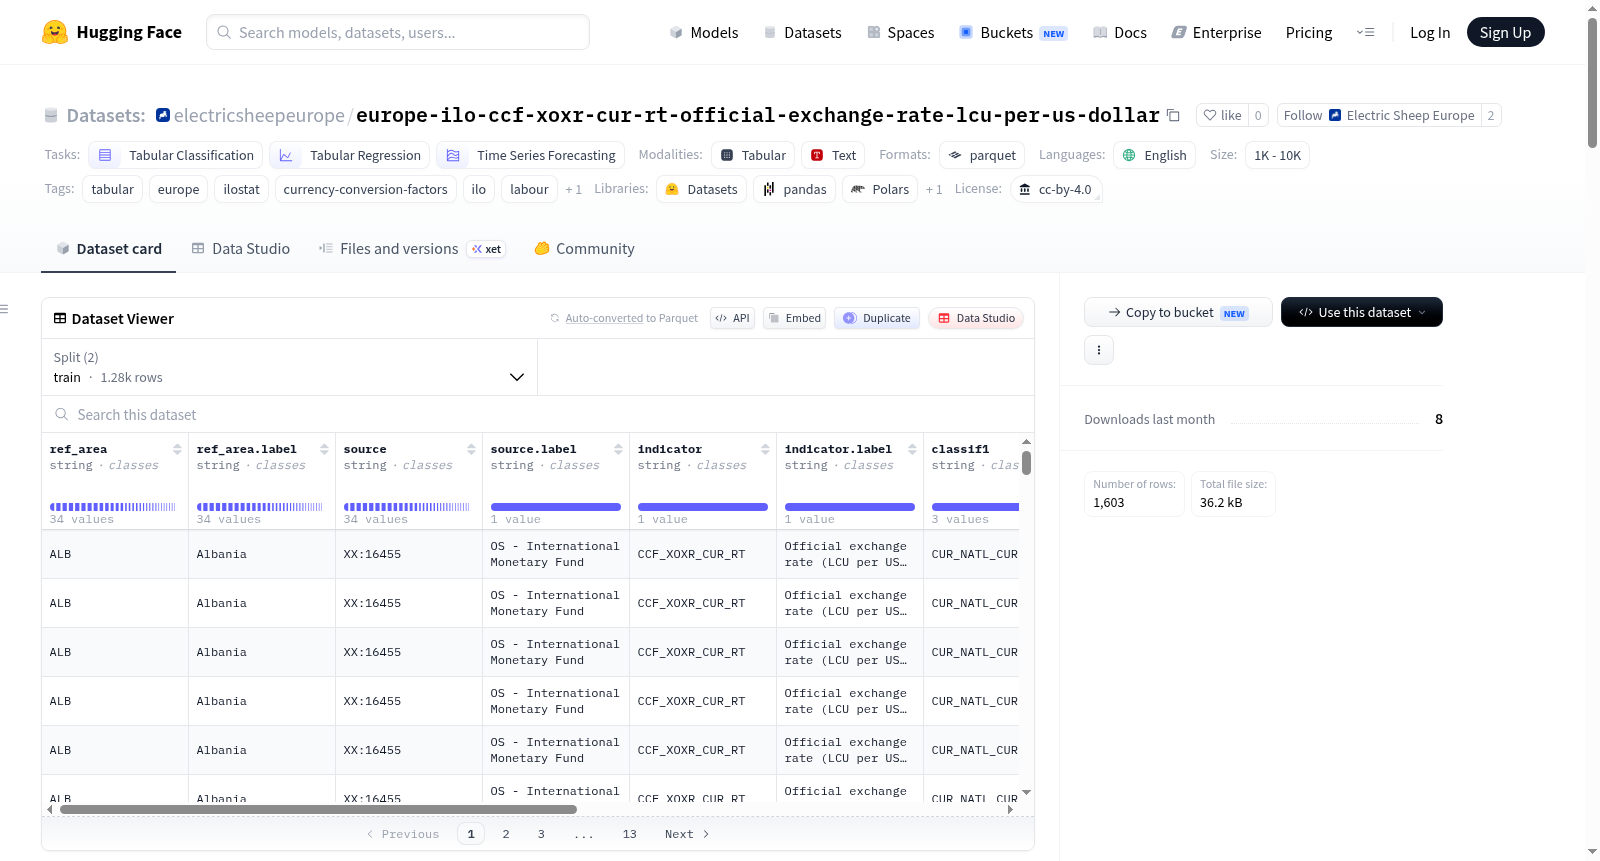The width and height of the screenshot is (1600, 861).
Task: Open the Polars library tag
Action: [880, 189]
